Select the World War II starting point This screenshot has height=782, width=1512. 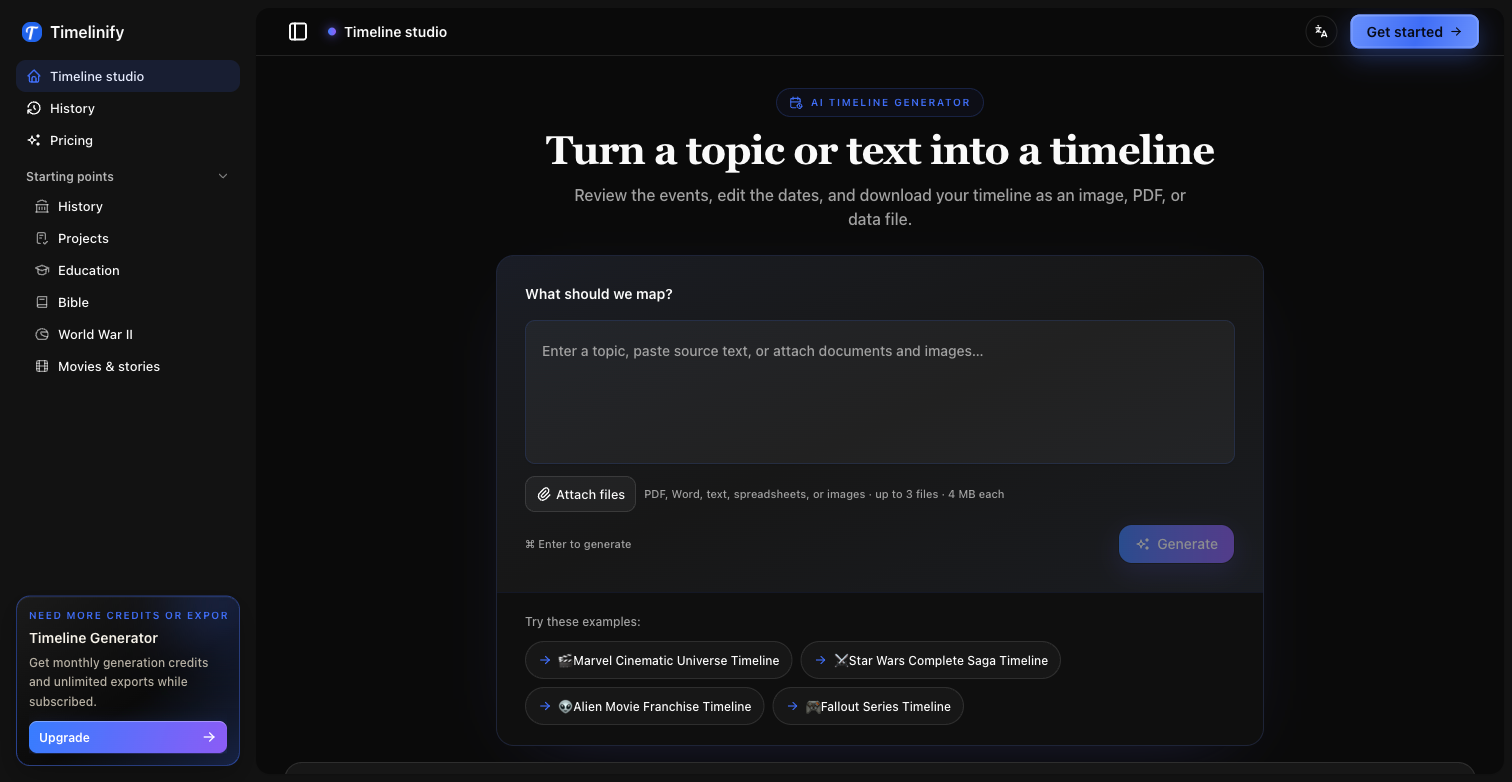coord(132,334)
